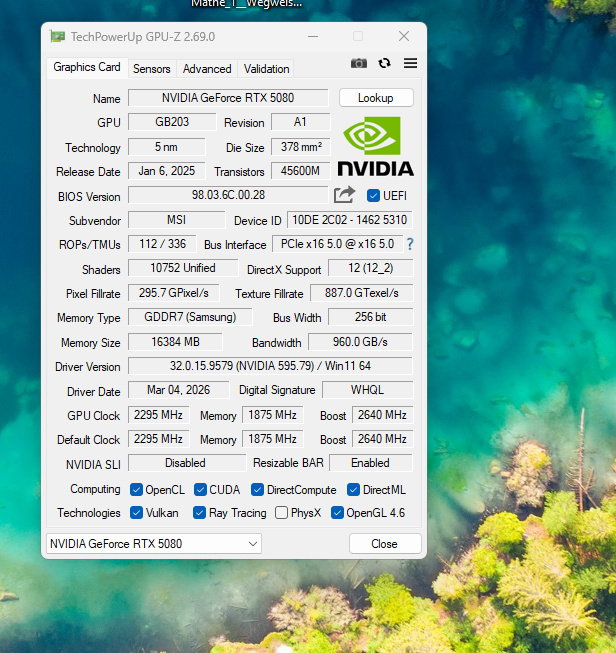Screen dimensions: 616x653
Task: Click the Resizable BAR field Enabled
Action: (x=371, y=463)
